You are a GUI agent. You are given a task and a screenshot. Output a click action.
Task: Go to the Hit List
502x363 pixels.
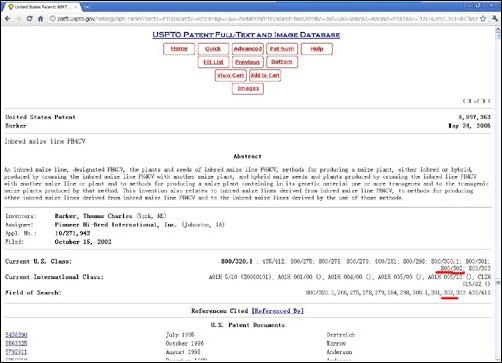213,62
